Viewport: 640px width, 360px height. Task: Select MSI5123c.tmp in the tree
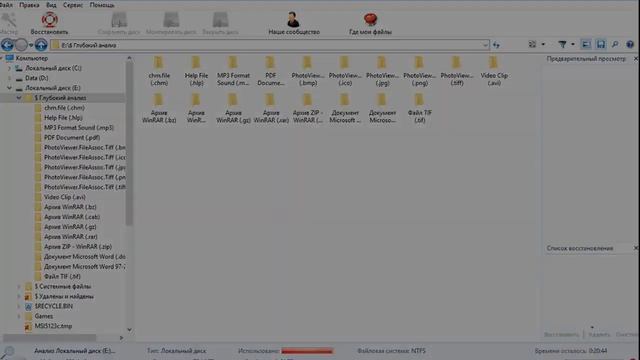[x=53, y=326]
